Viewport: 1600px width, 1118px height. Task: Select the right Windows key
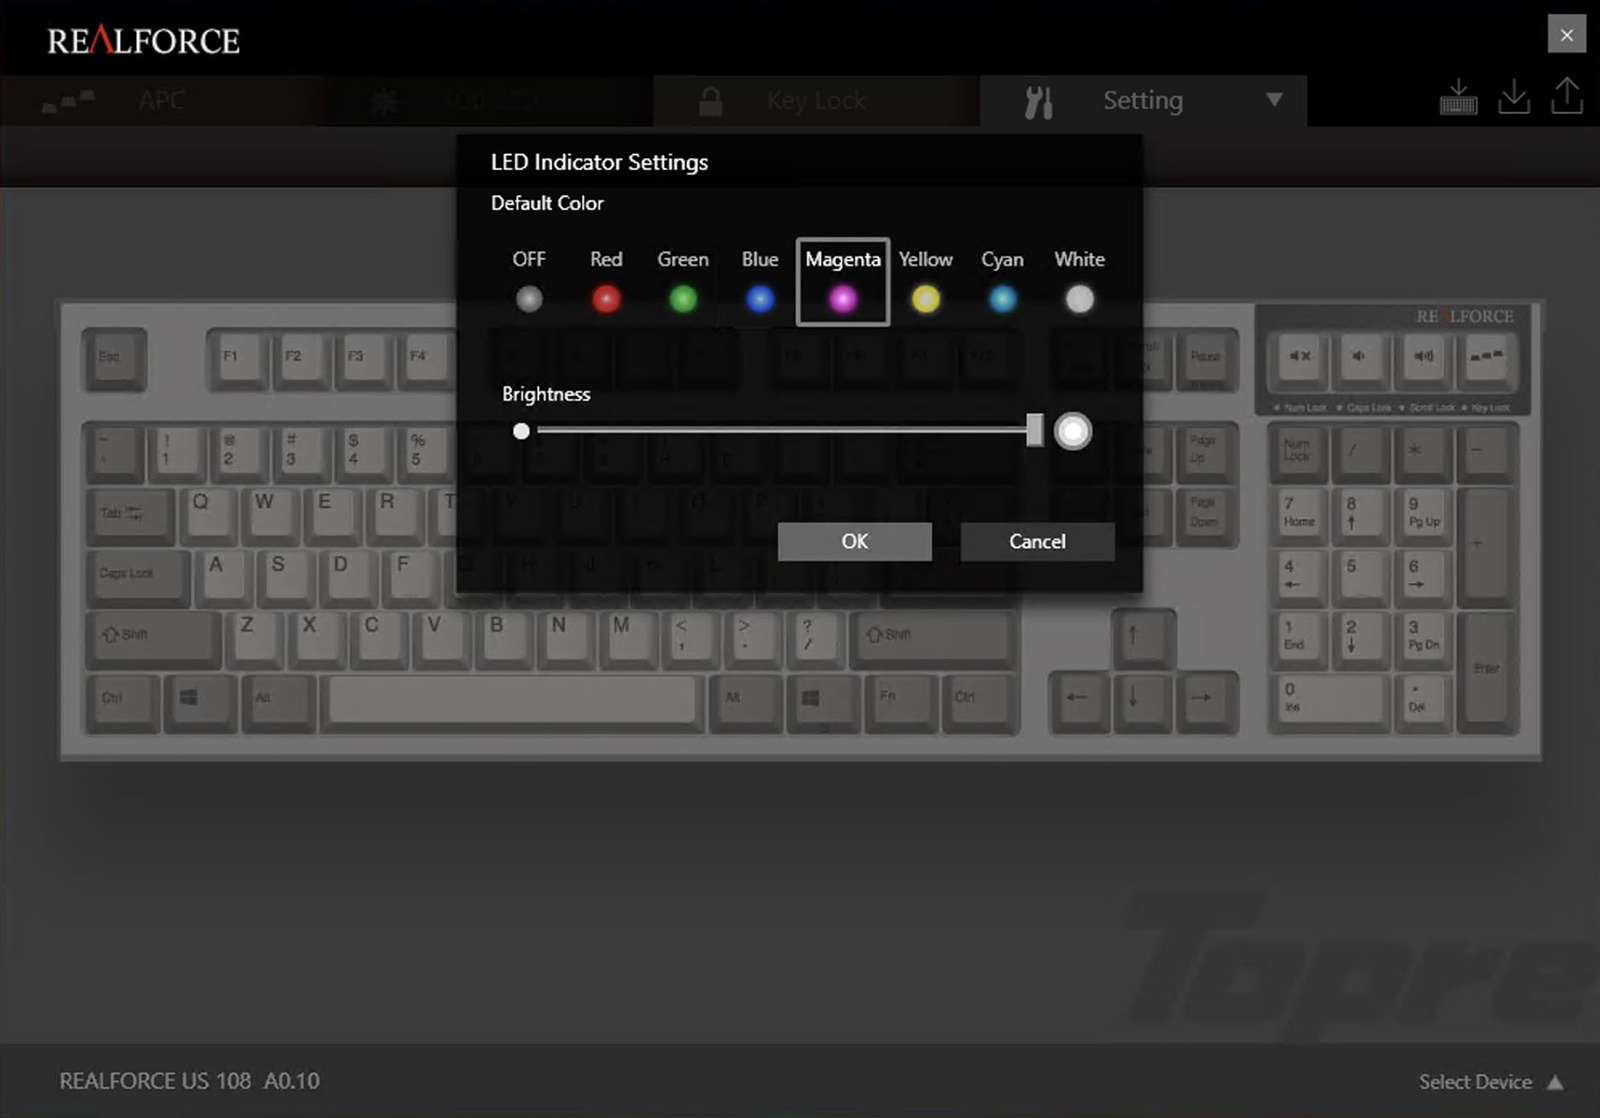823,704
